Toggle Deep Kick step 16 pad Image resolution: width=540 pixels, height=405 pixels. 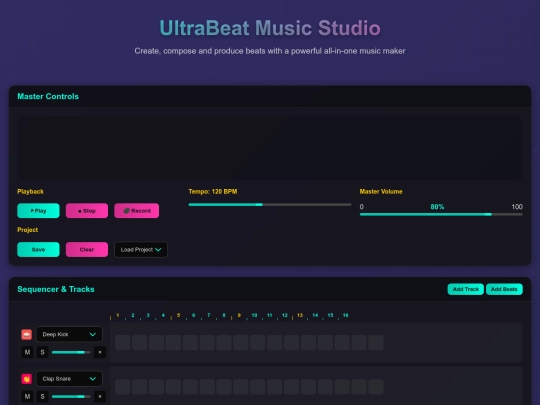click(x=376, y=343)
